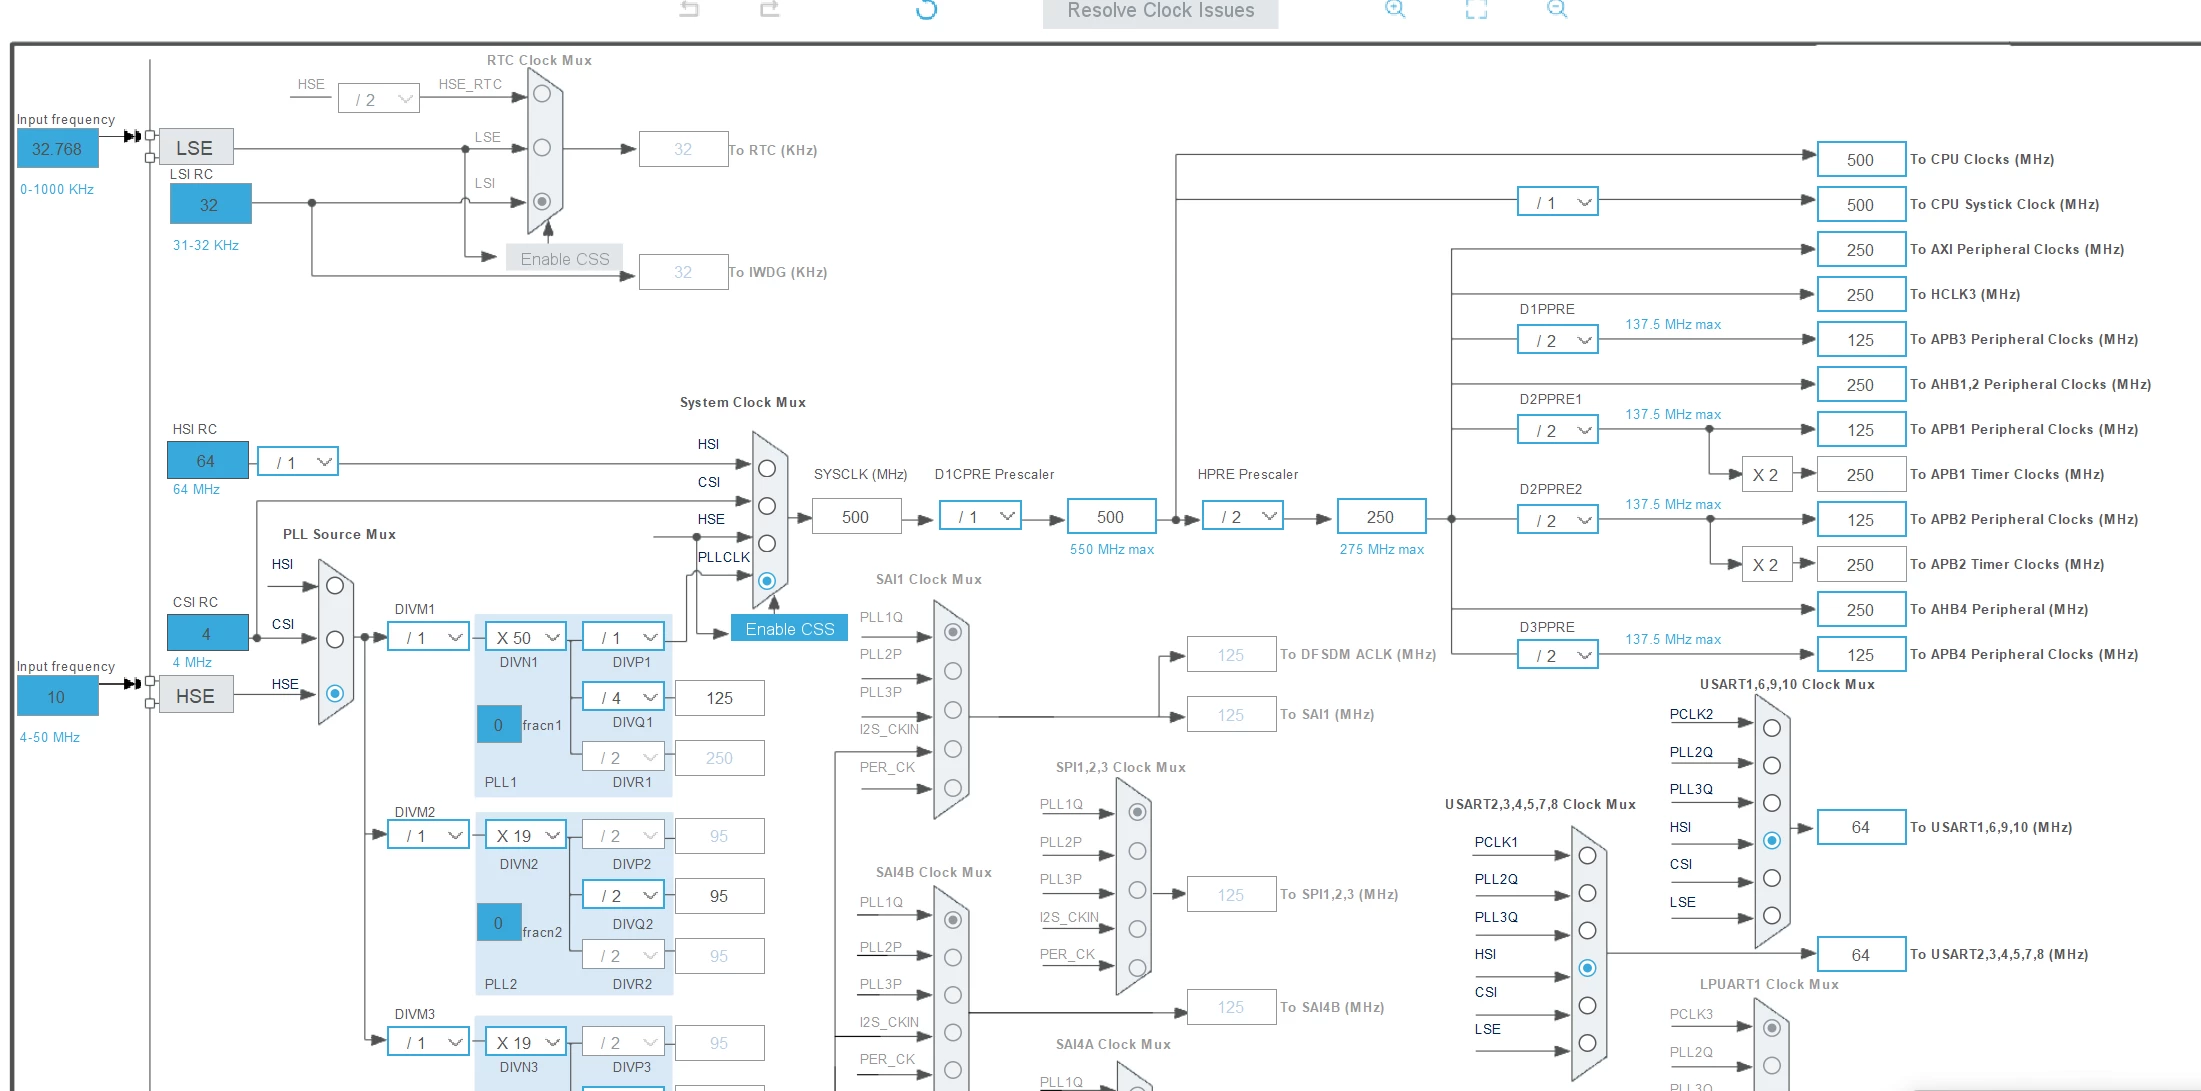Click the To APB3 Peripheral Clocks field
The width and height of the screenshot is (2201, 1091).
(x=1861, y=340)
